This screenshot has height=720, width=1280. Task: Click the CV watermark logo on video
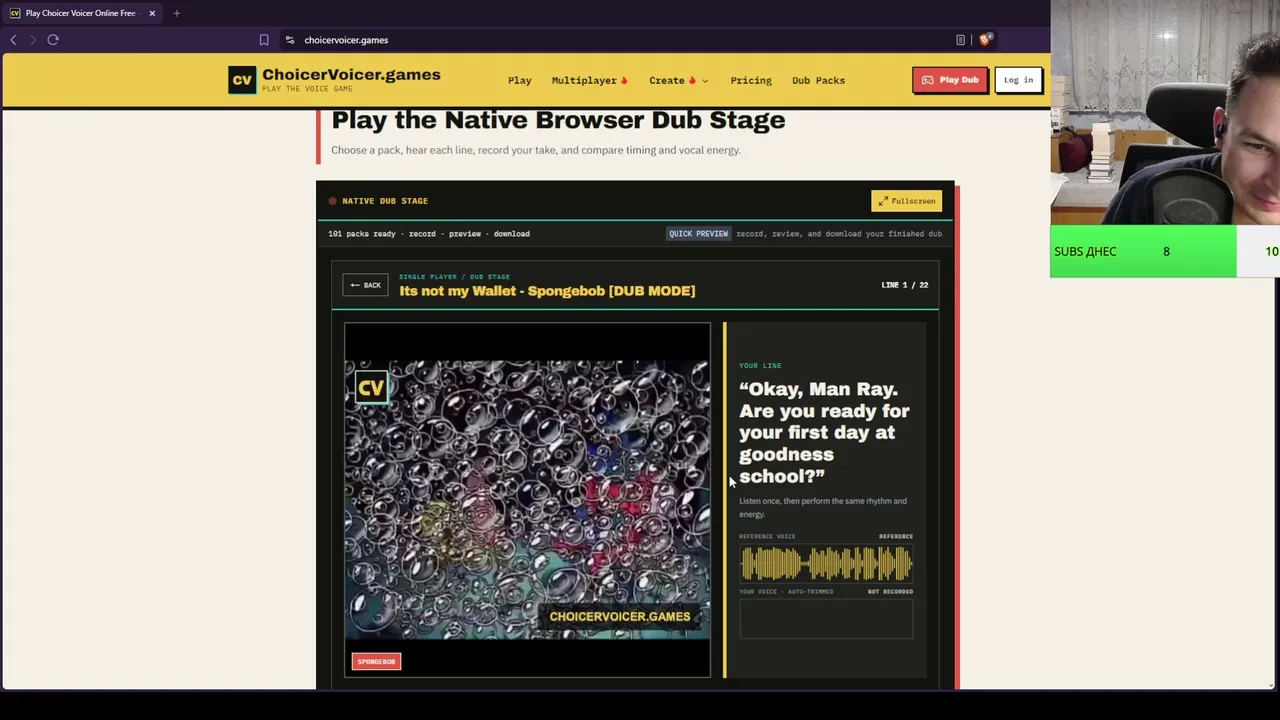click(371, 388)
